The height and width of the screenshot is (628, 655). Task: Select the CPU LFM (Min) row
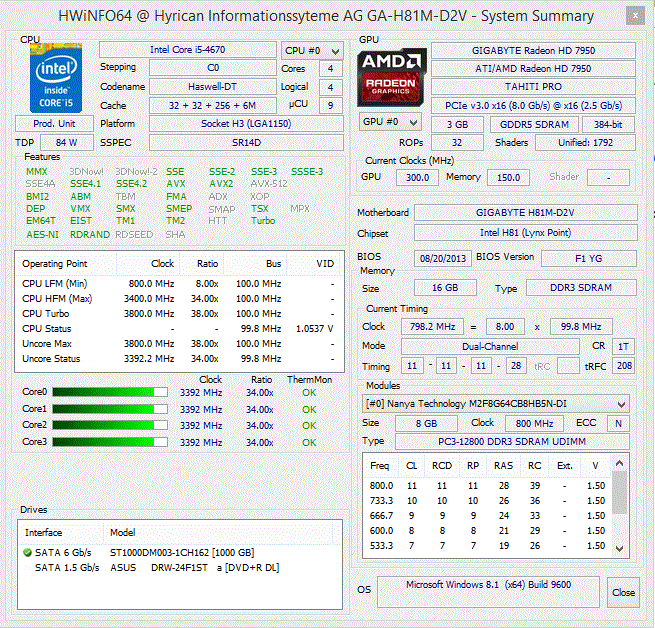(180, 284)
